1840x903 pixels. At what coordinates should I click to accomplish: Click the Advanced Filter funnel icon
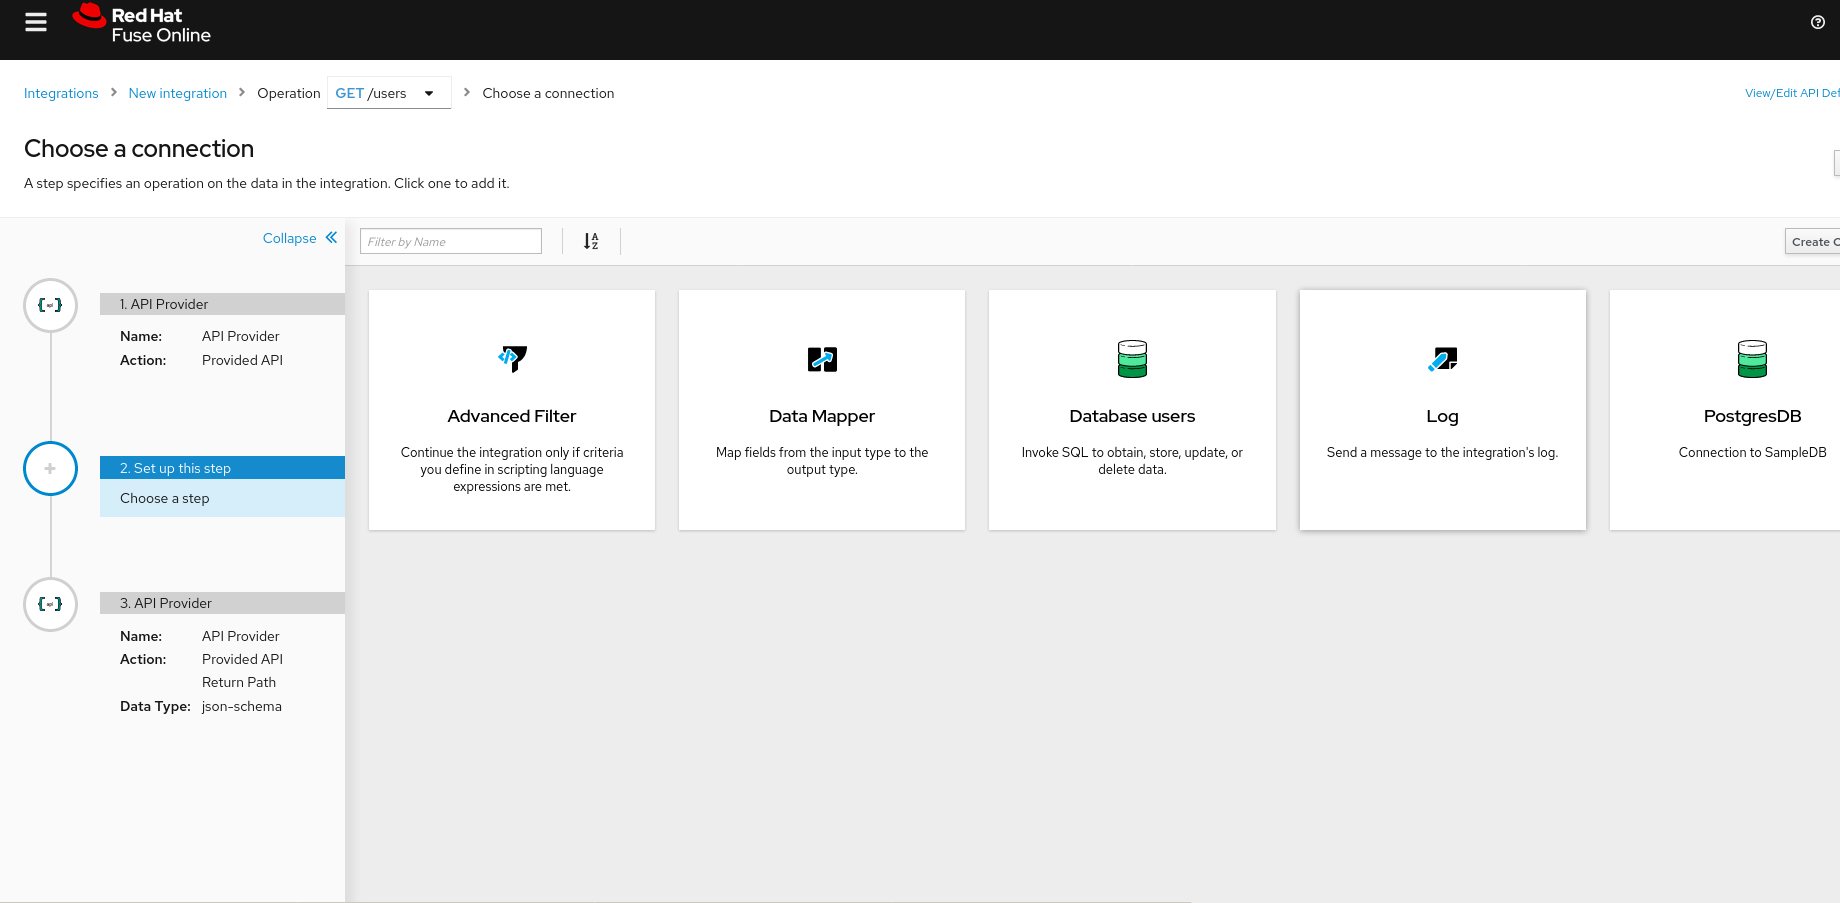[x=512, y=358]
